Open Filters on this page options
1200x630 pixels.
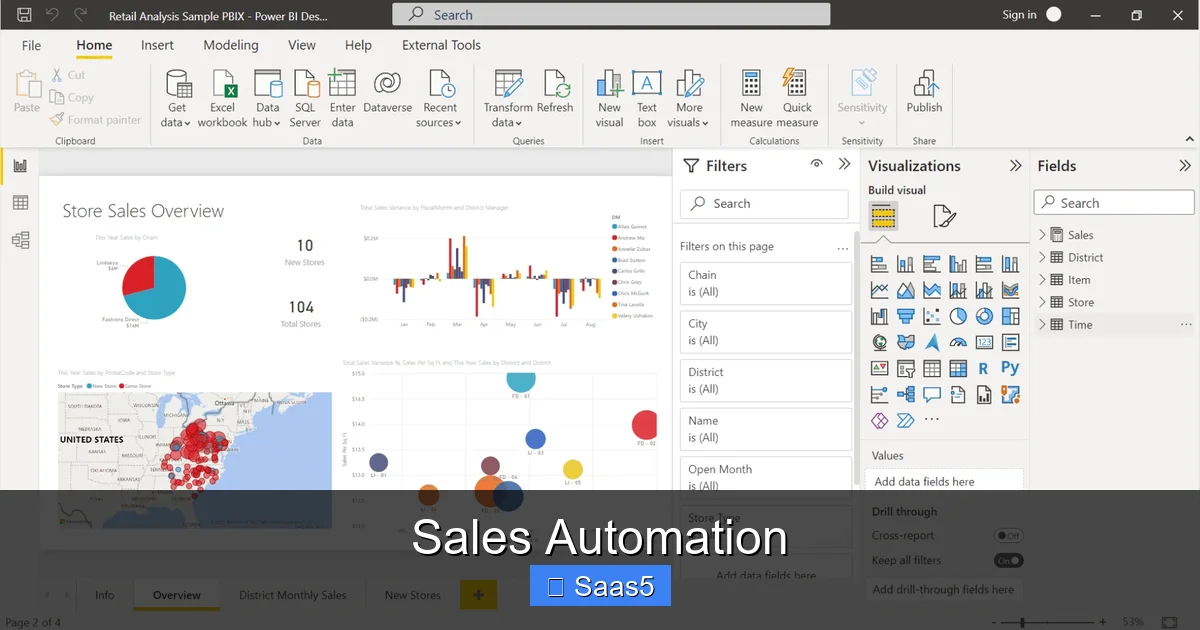(843, 247)
